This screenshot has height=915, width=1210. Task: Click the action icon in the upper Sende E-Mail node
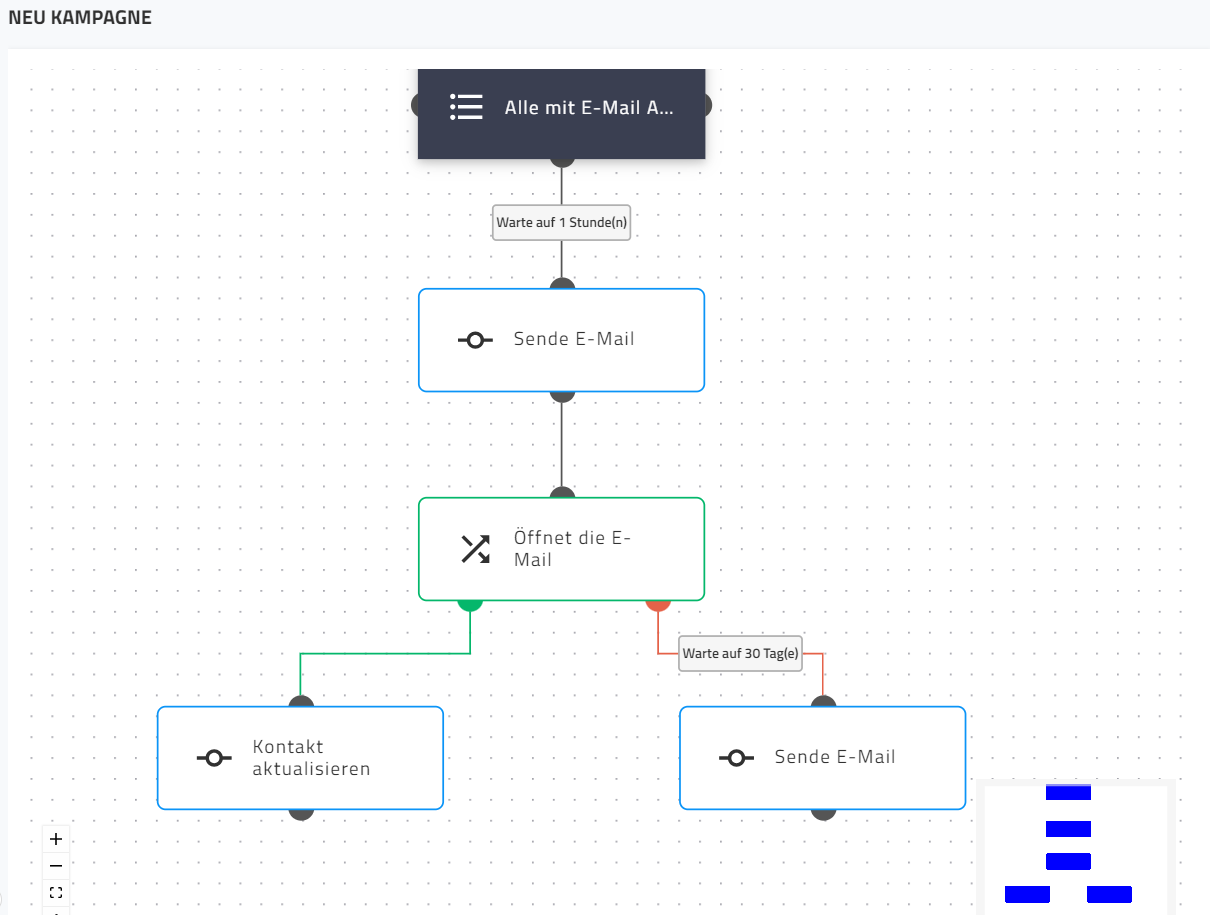click(x=475, y=340)
